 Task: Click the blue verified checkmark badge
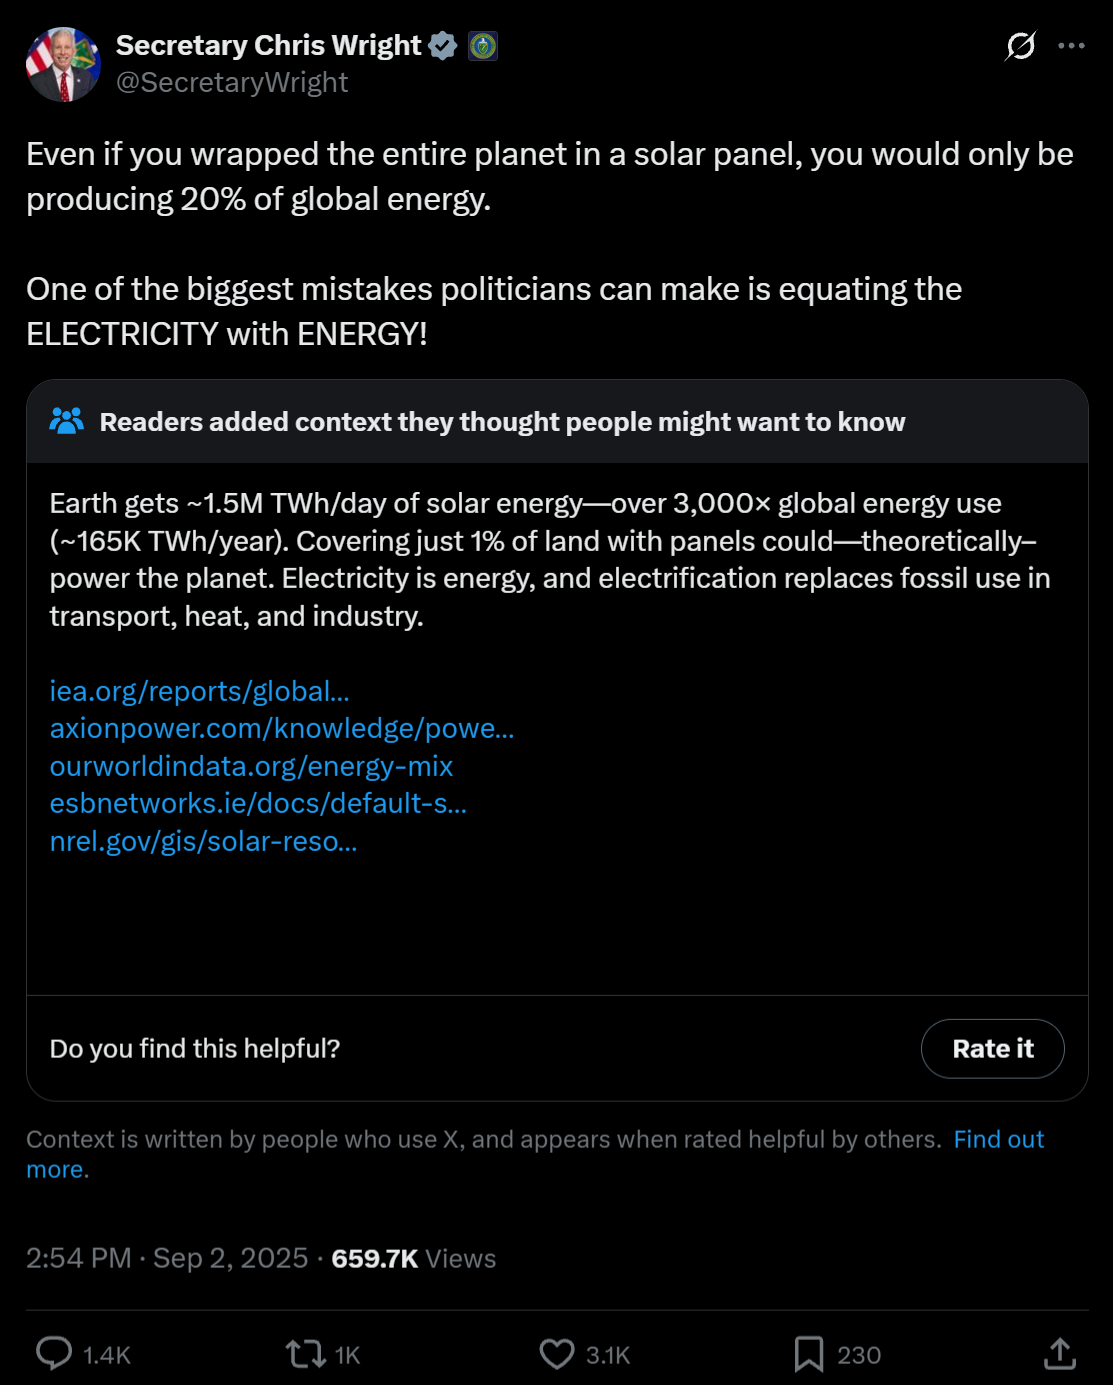click(443, 46)
